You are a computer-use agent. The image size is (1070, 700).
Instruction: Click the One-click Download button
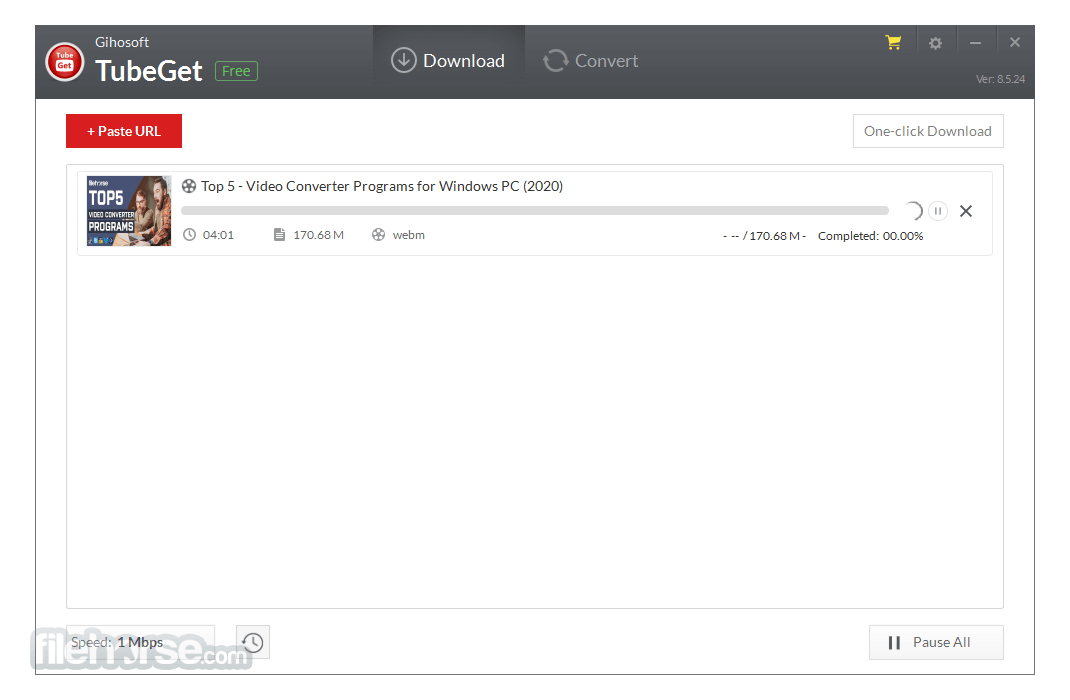coord(928,131)
